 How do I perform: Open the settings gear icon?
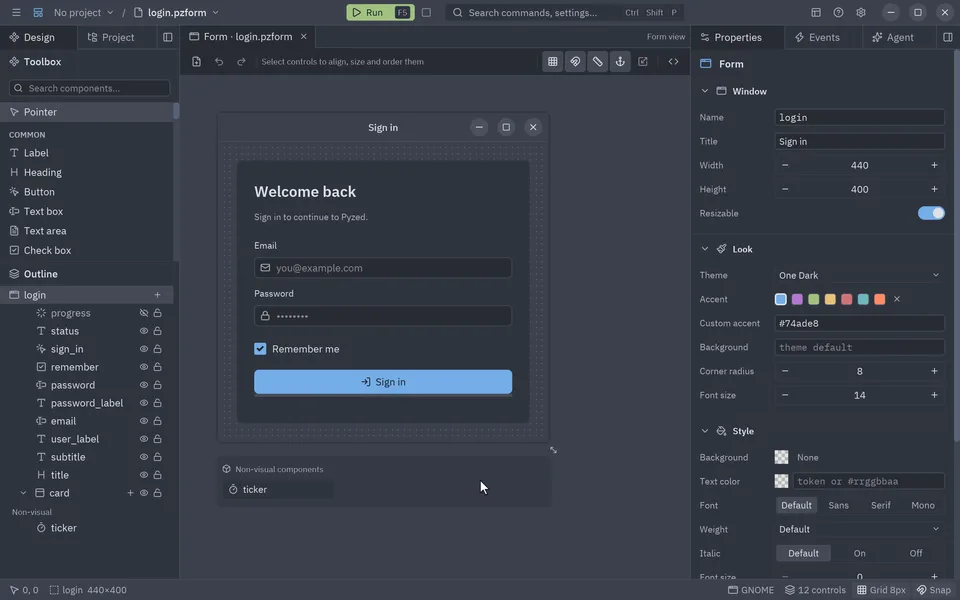(x=861, y=12)
